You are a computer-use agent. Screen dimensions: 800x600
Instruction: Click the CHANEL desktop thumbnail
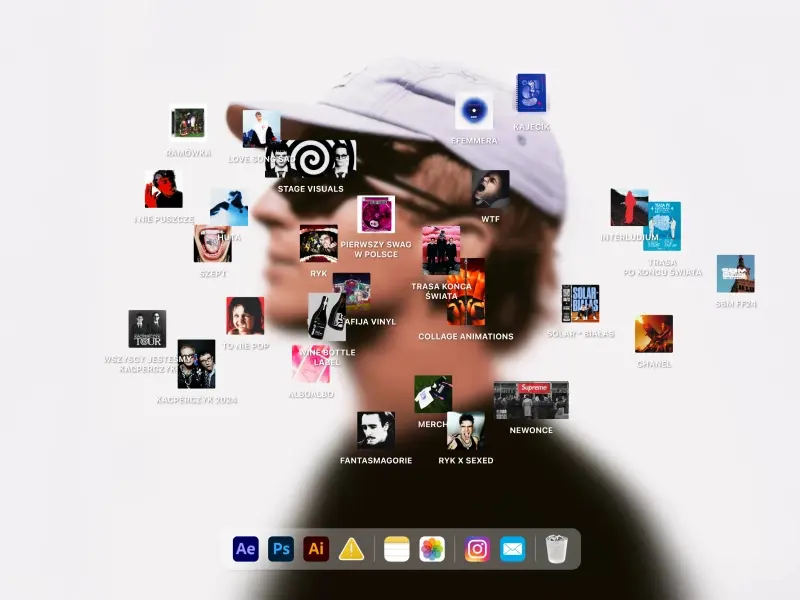(654, 334)
